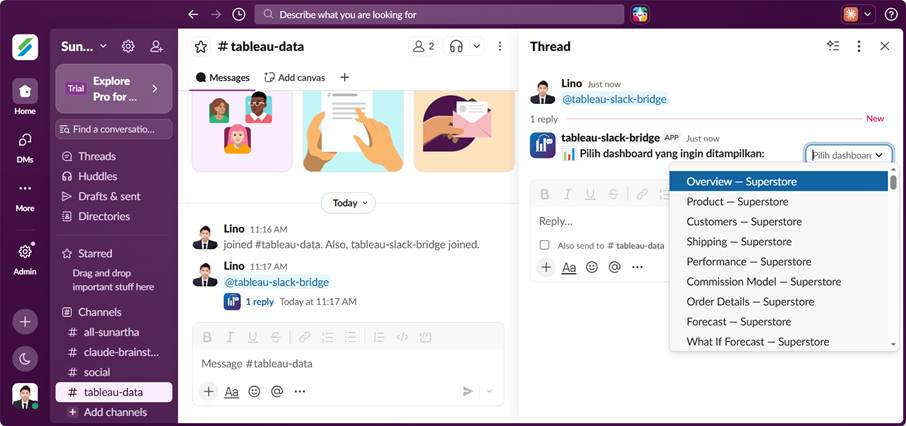Choose Forecast — Superstore option
906x426 pixels.
[x=778, y=322]
